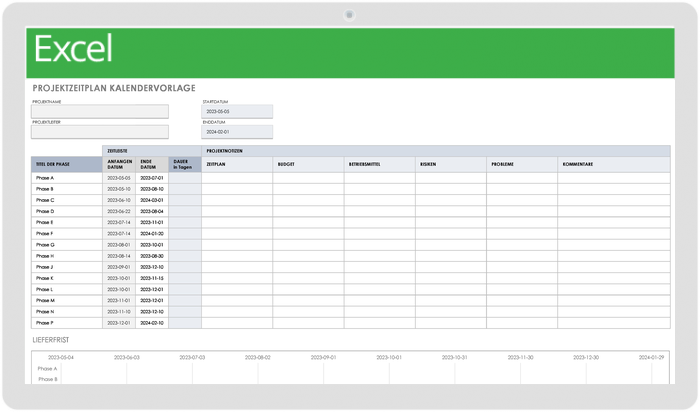The height and width of the screenshot is (412, 700).
Task: Click timeline axis date 2023-10-31
Action: (x=454, y=358)
